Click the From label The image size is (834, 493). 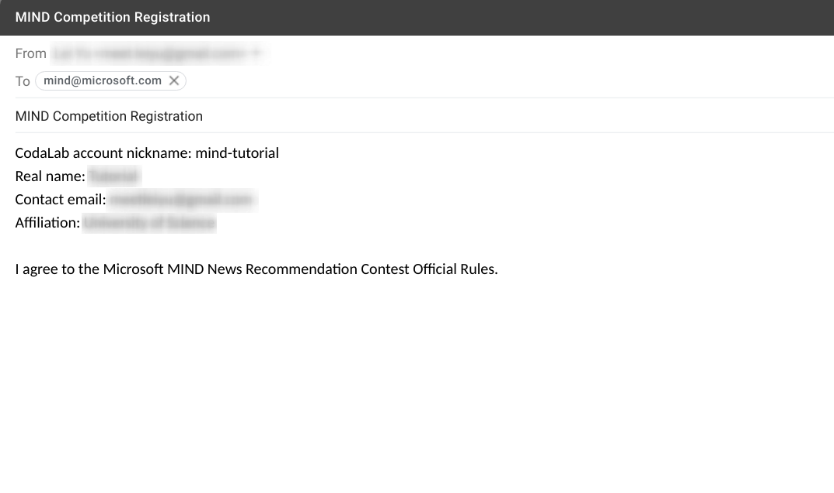point(31,54)
